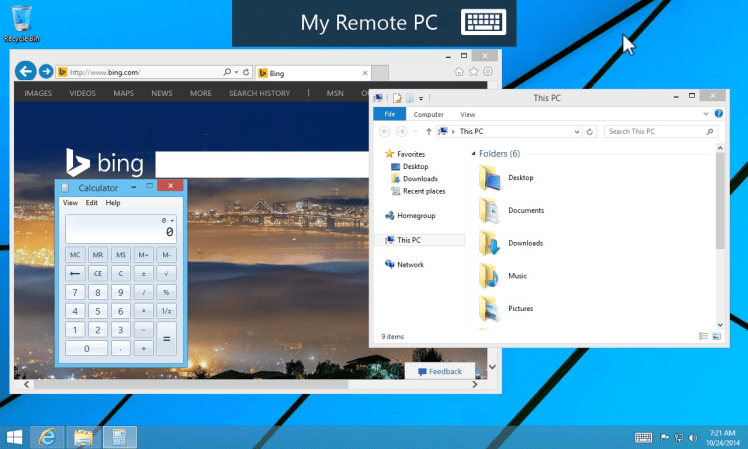Image resolution: width=748 pixels, height=449 pixels.
Task: Click the 1/x reciprocal key
Action: 166,311
